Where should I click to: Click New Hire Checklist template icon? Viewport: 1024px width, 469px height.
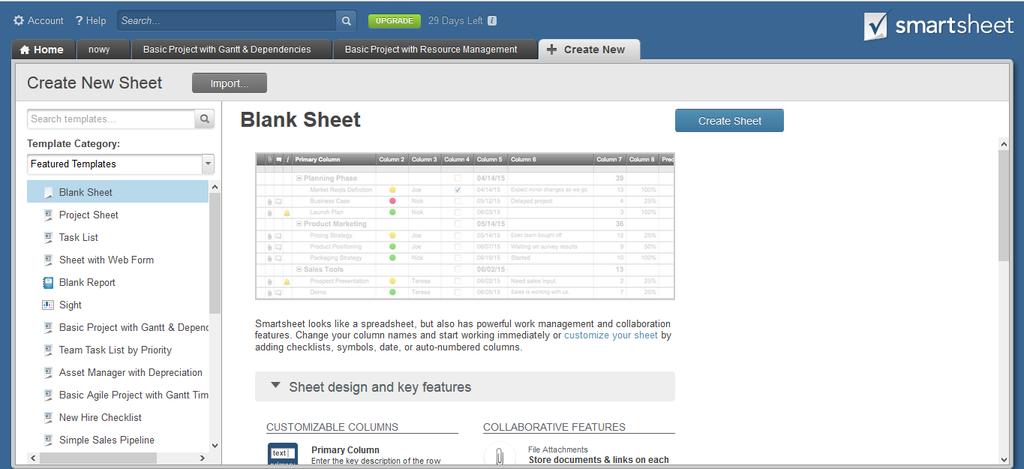pos(48,417)
